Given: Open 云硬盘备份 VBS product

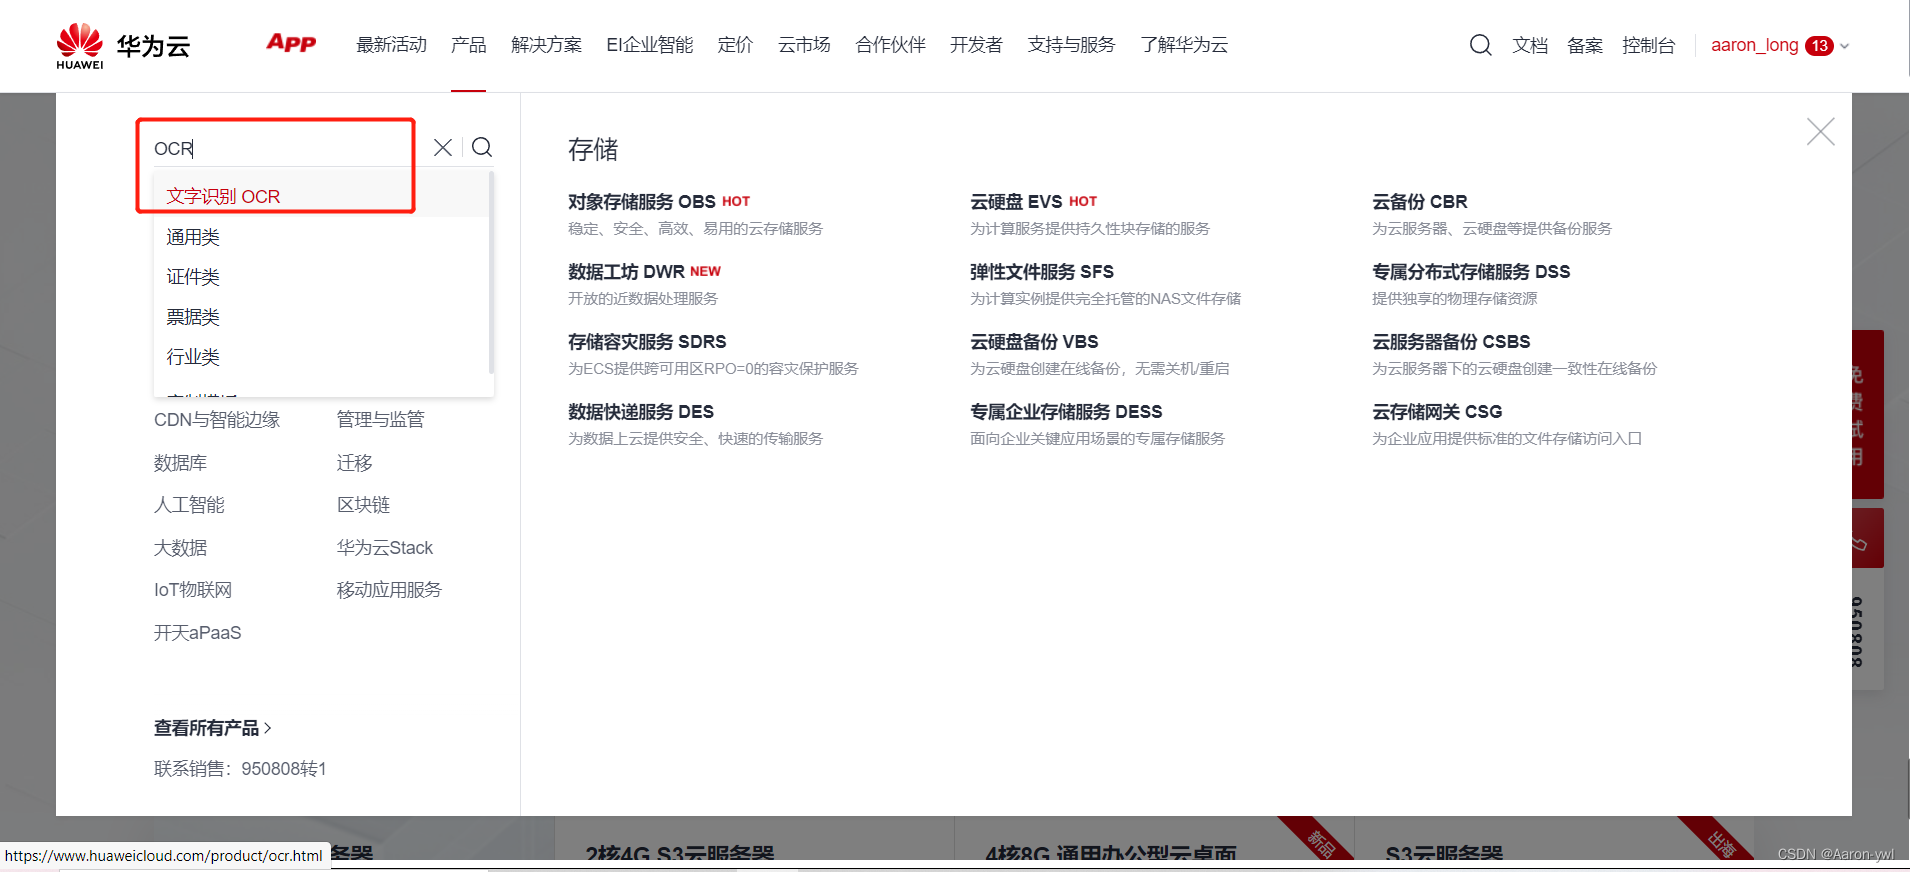Looking at the screenshot, I should click(x=1034, y=342).
